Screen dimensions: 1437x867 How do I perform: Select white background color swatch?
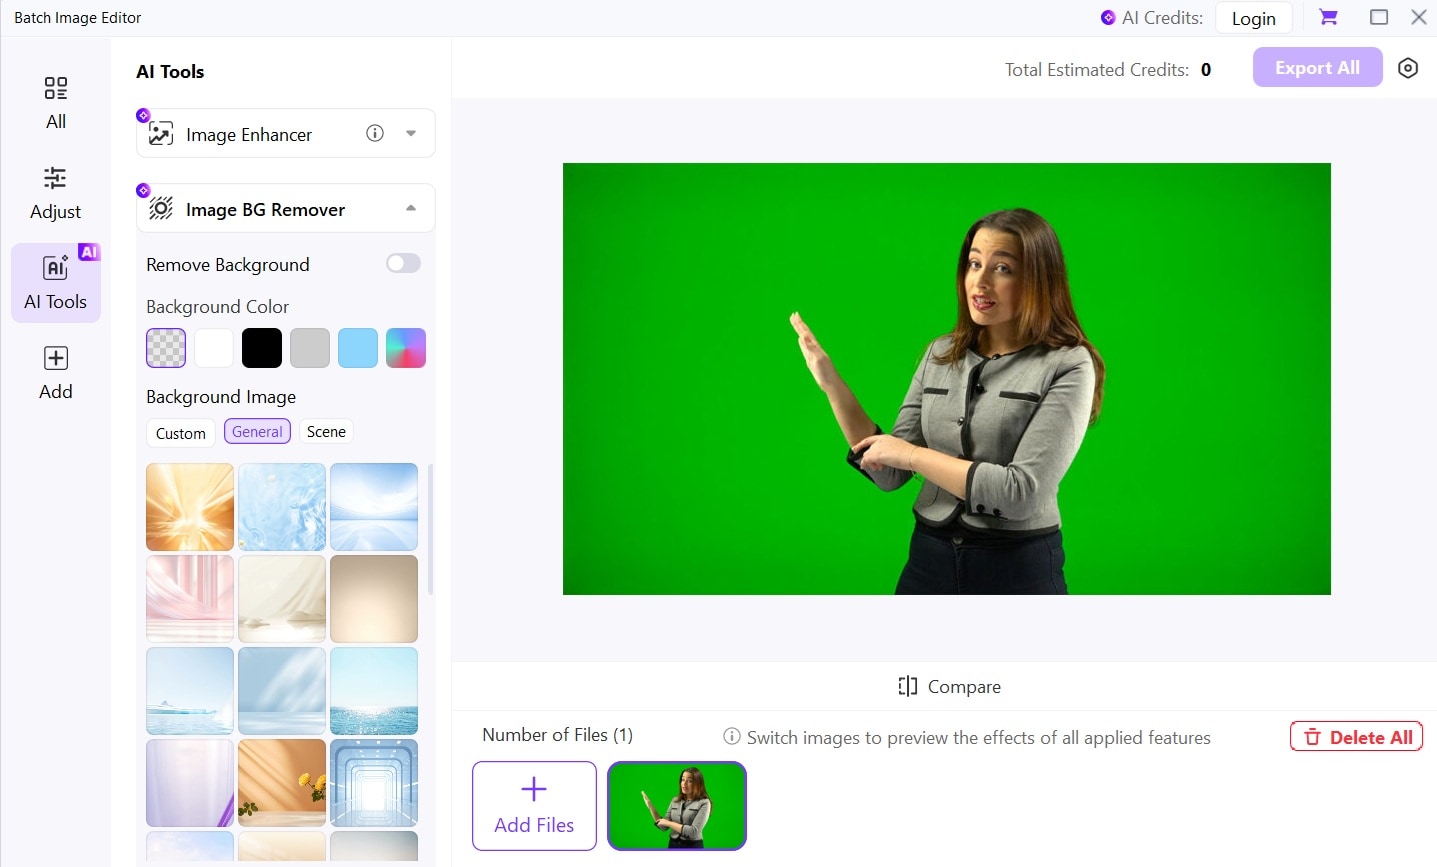click(x=214, y=348)
